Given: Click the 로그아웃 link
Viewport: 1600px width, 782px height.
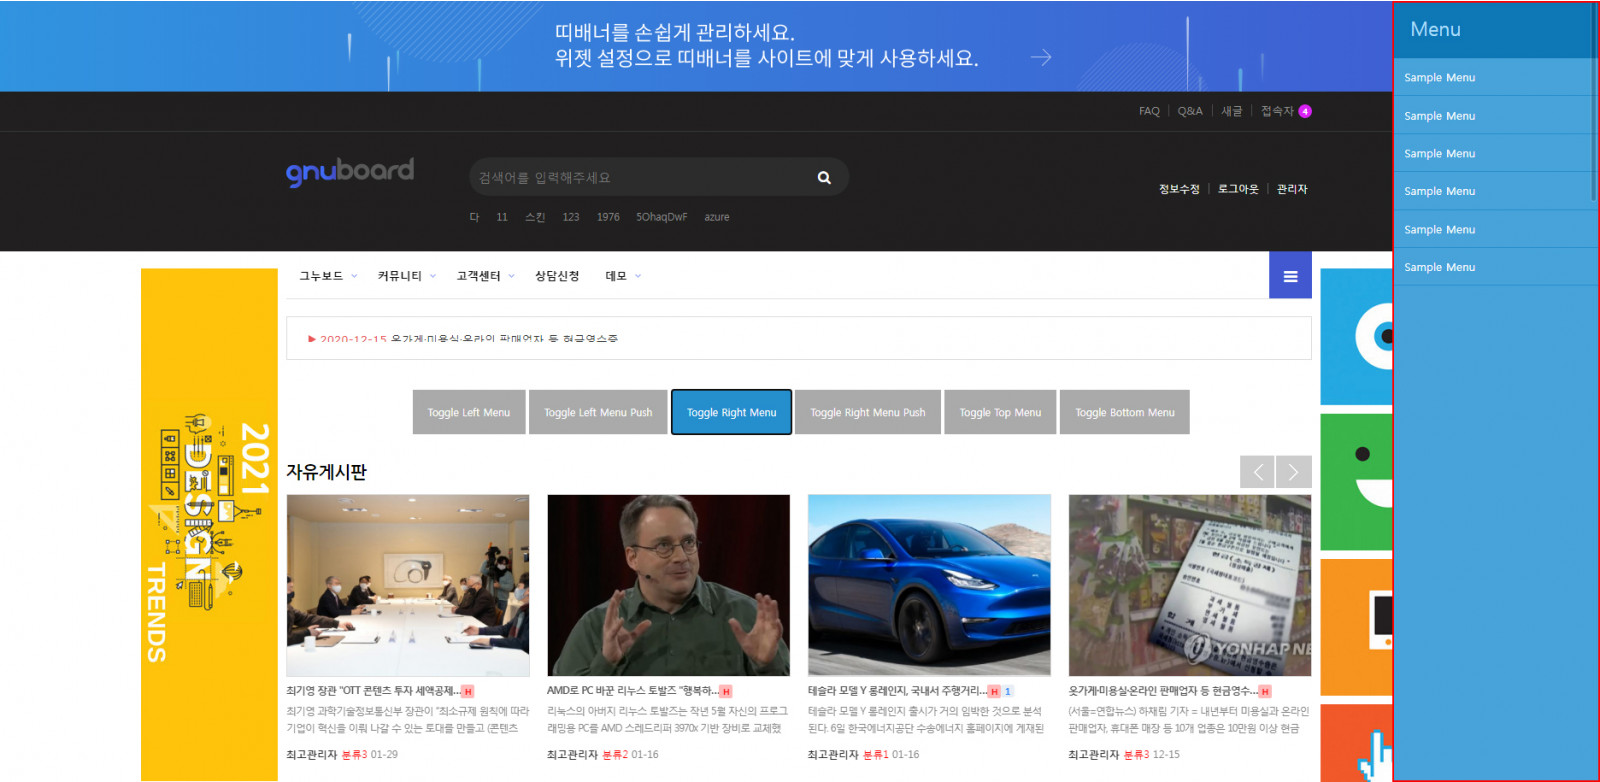Looking at the screenshot, I should [1238, 189].
